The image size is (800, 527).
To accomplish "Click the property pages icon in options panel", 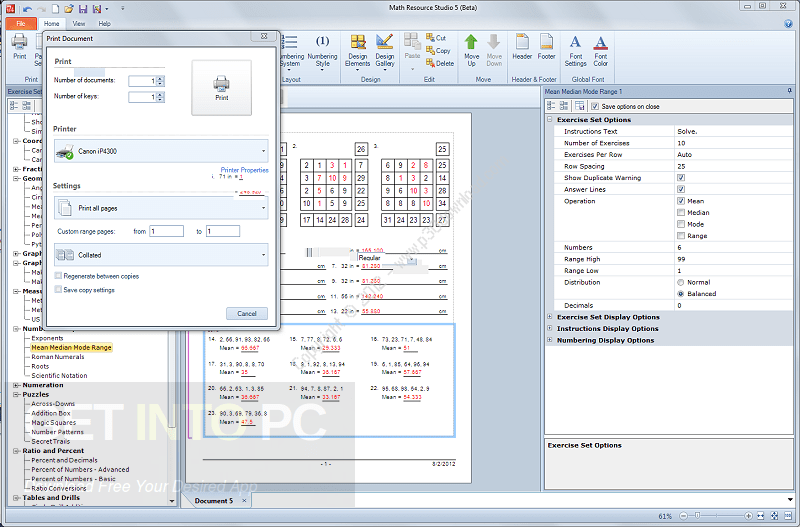I will click(580, 106).
